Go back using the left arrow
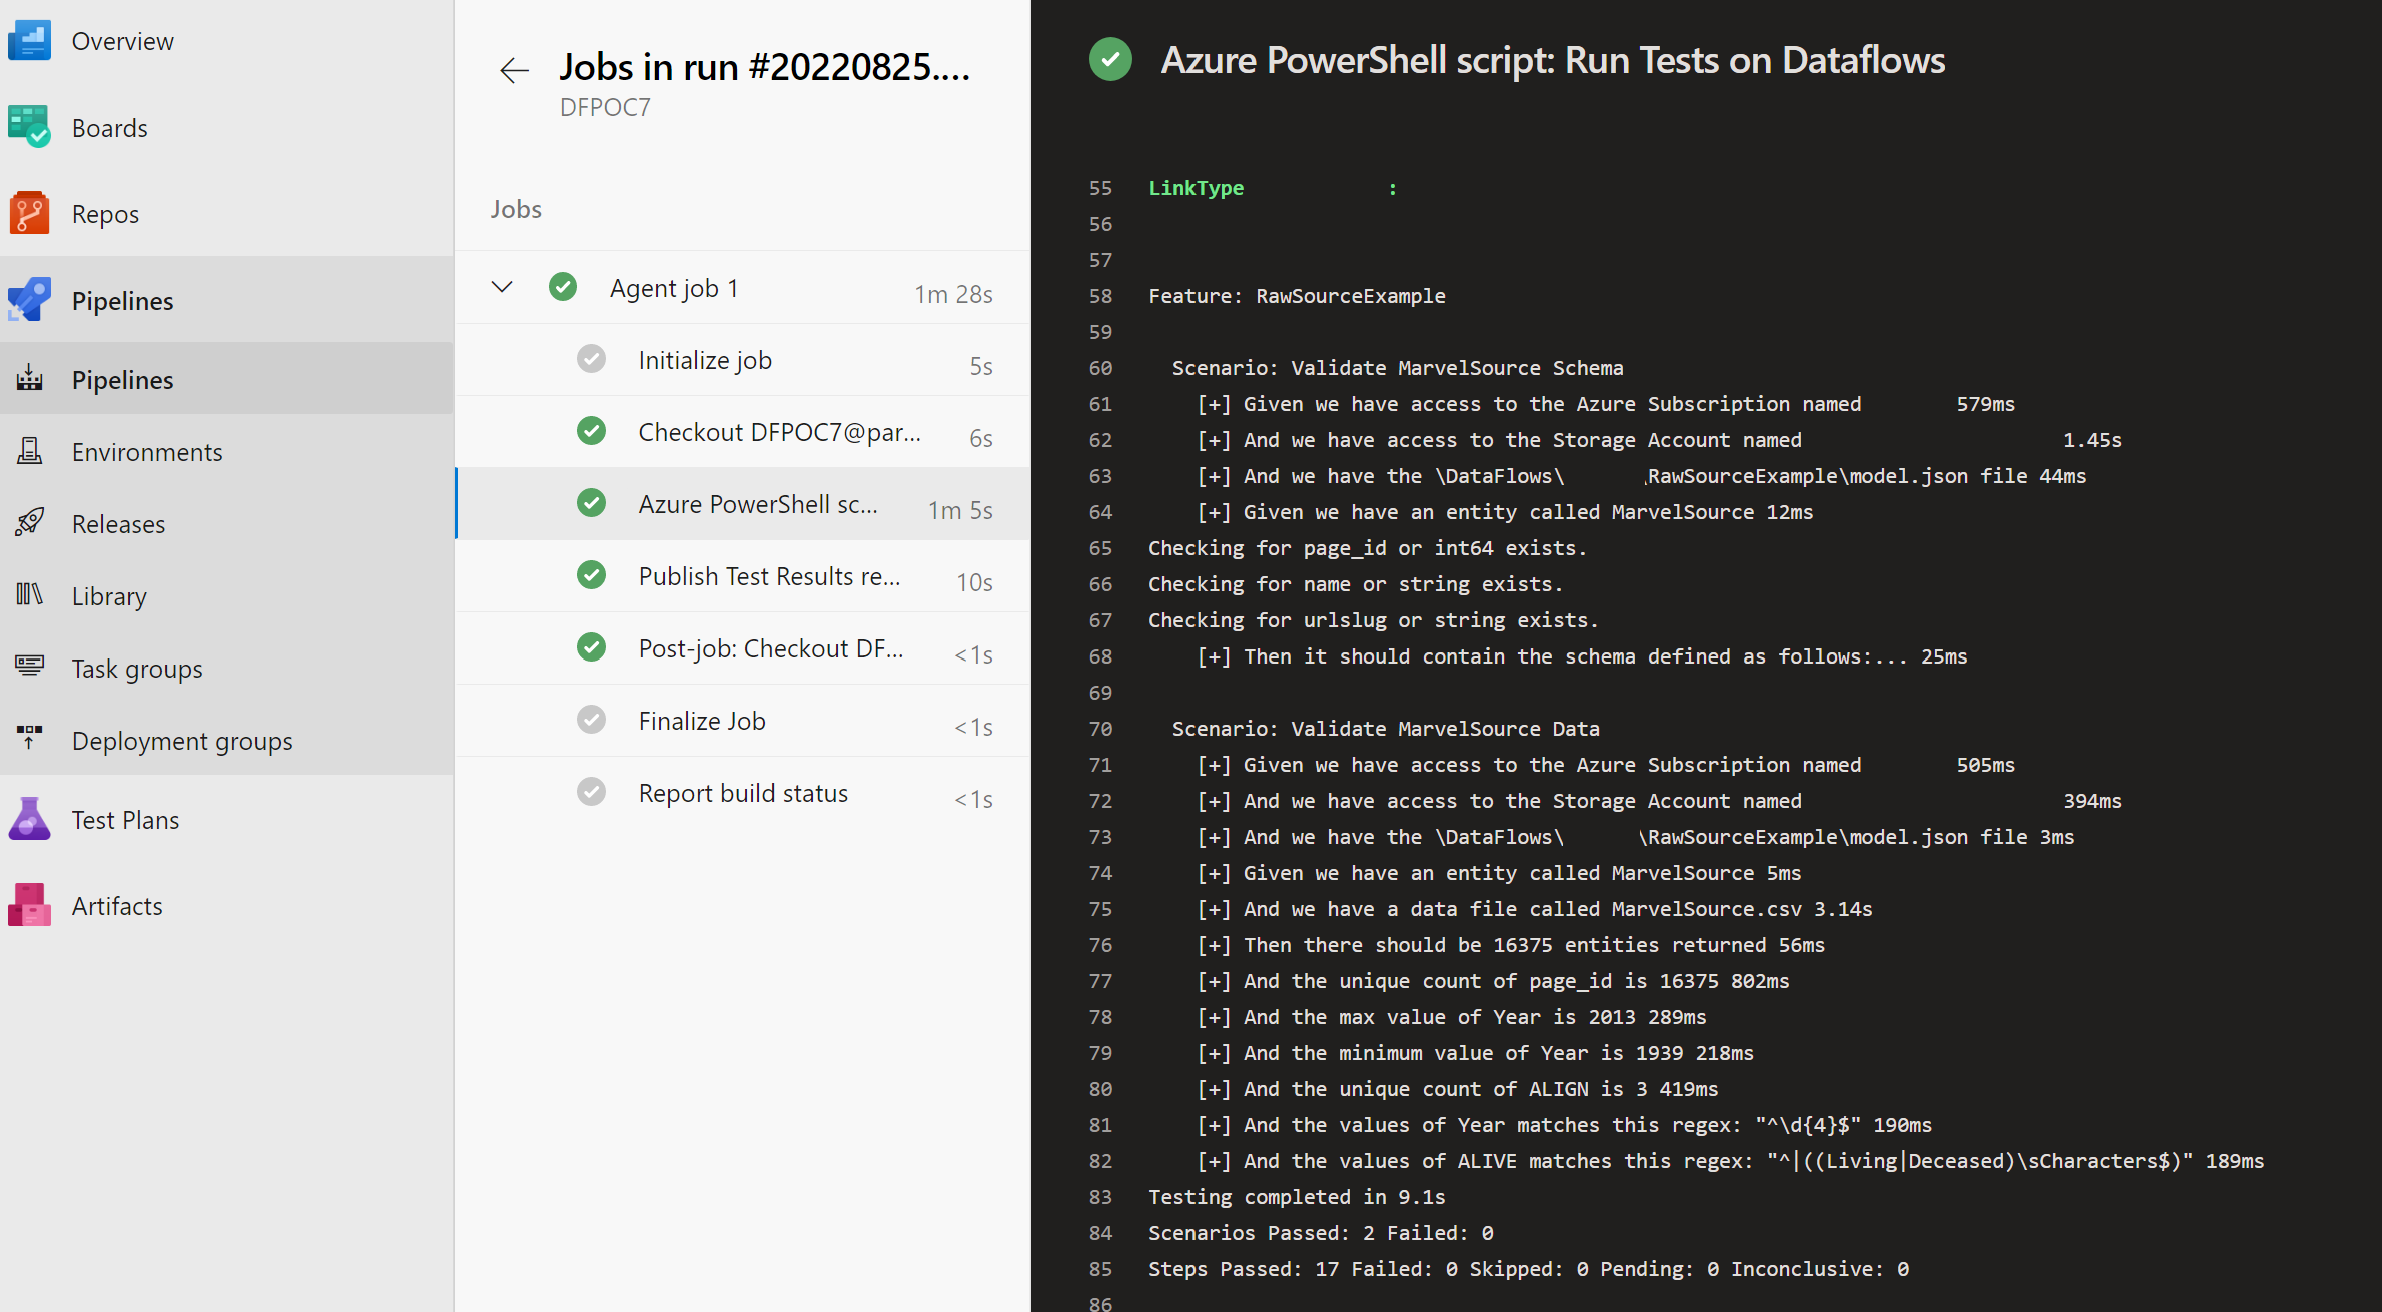 [514, 70]
